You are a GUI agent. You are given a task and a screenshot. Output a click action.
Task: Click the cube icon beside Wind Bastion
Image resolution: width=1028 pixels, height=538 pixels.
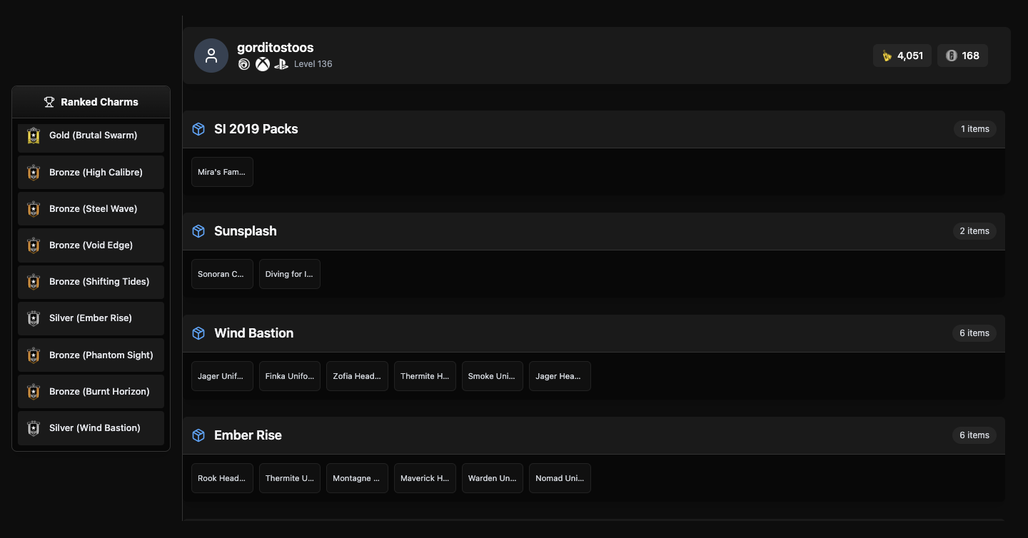pos(199,334)
